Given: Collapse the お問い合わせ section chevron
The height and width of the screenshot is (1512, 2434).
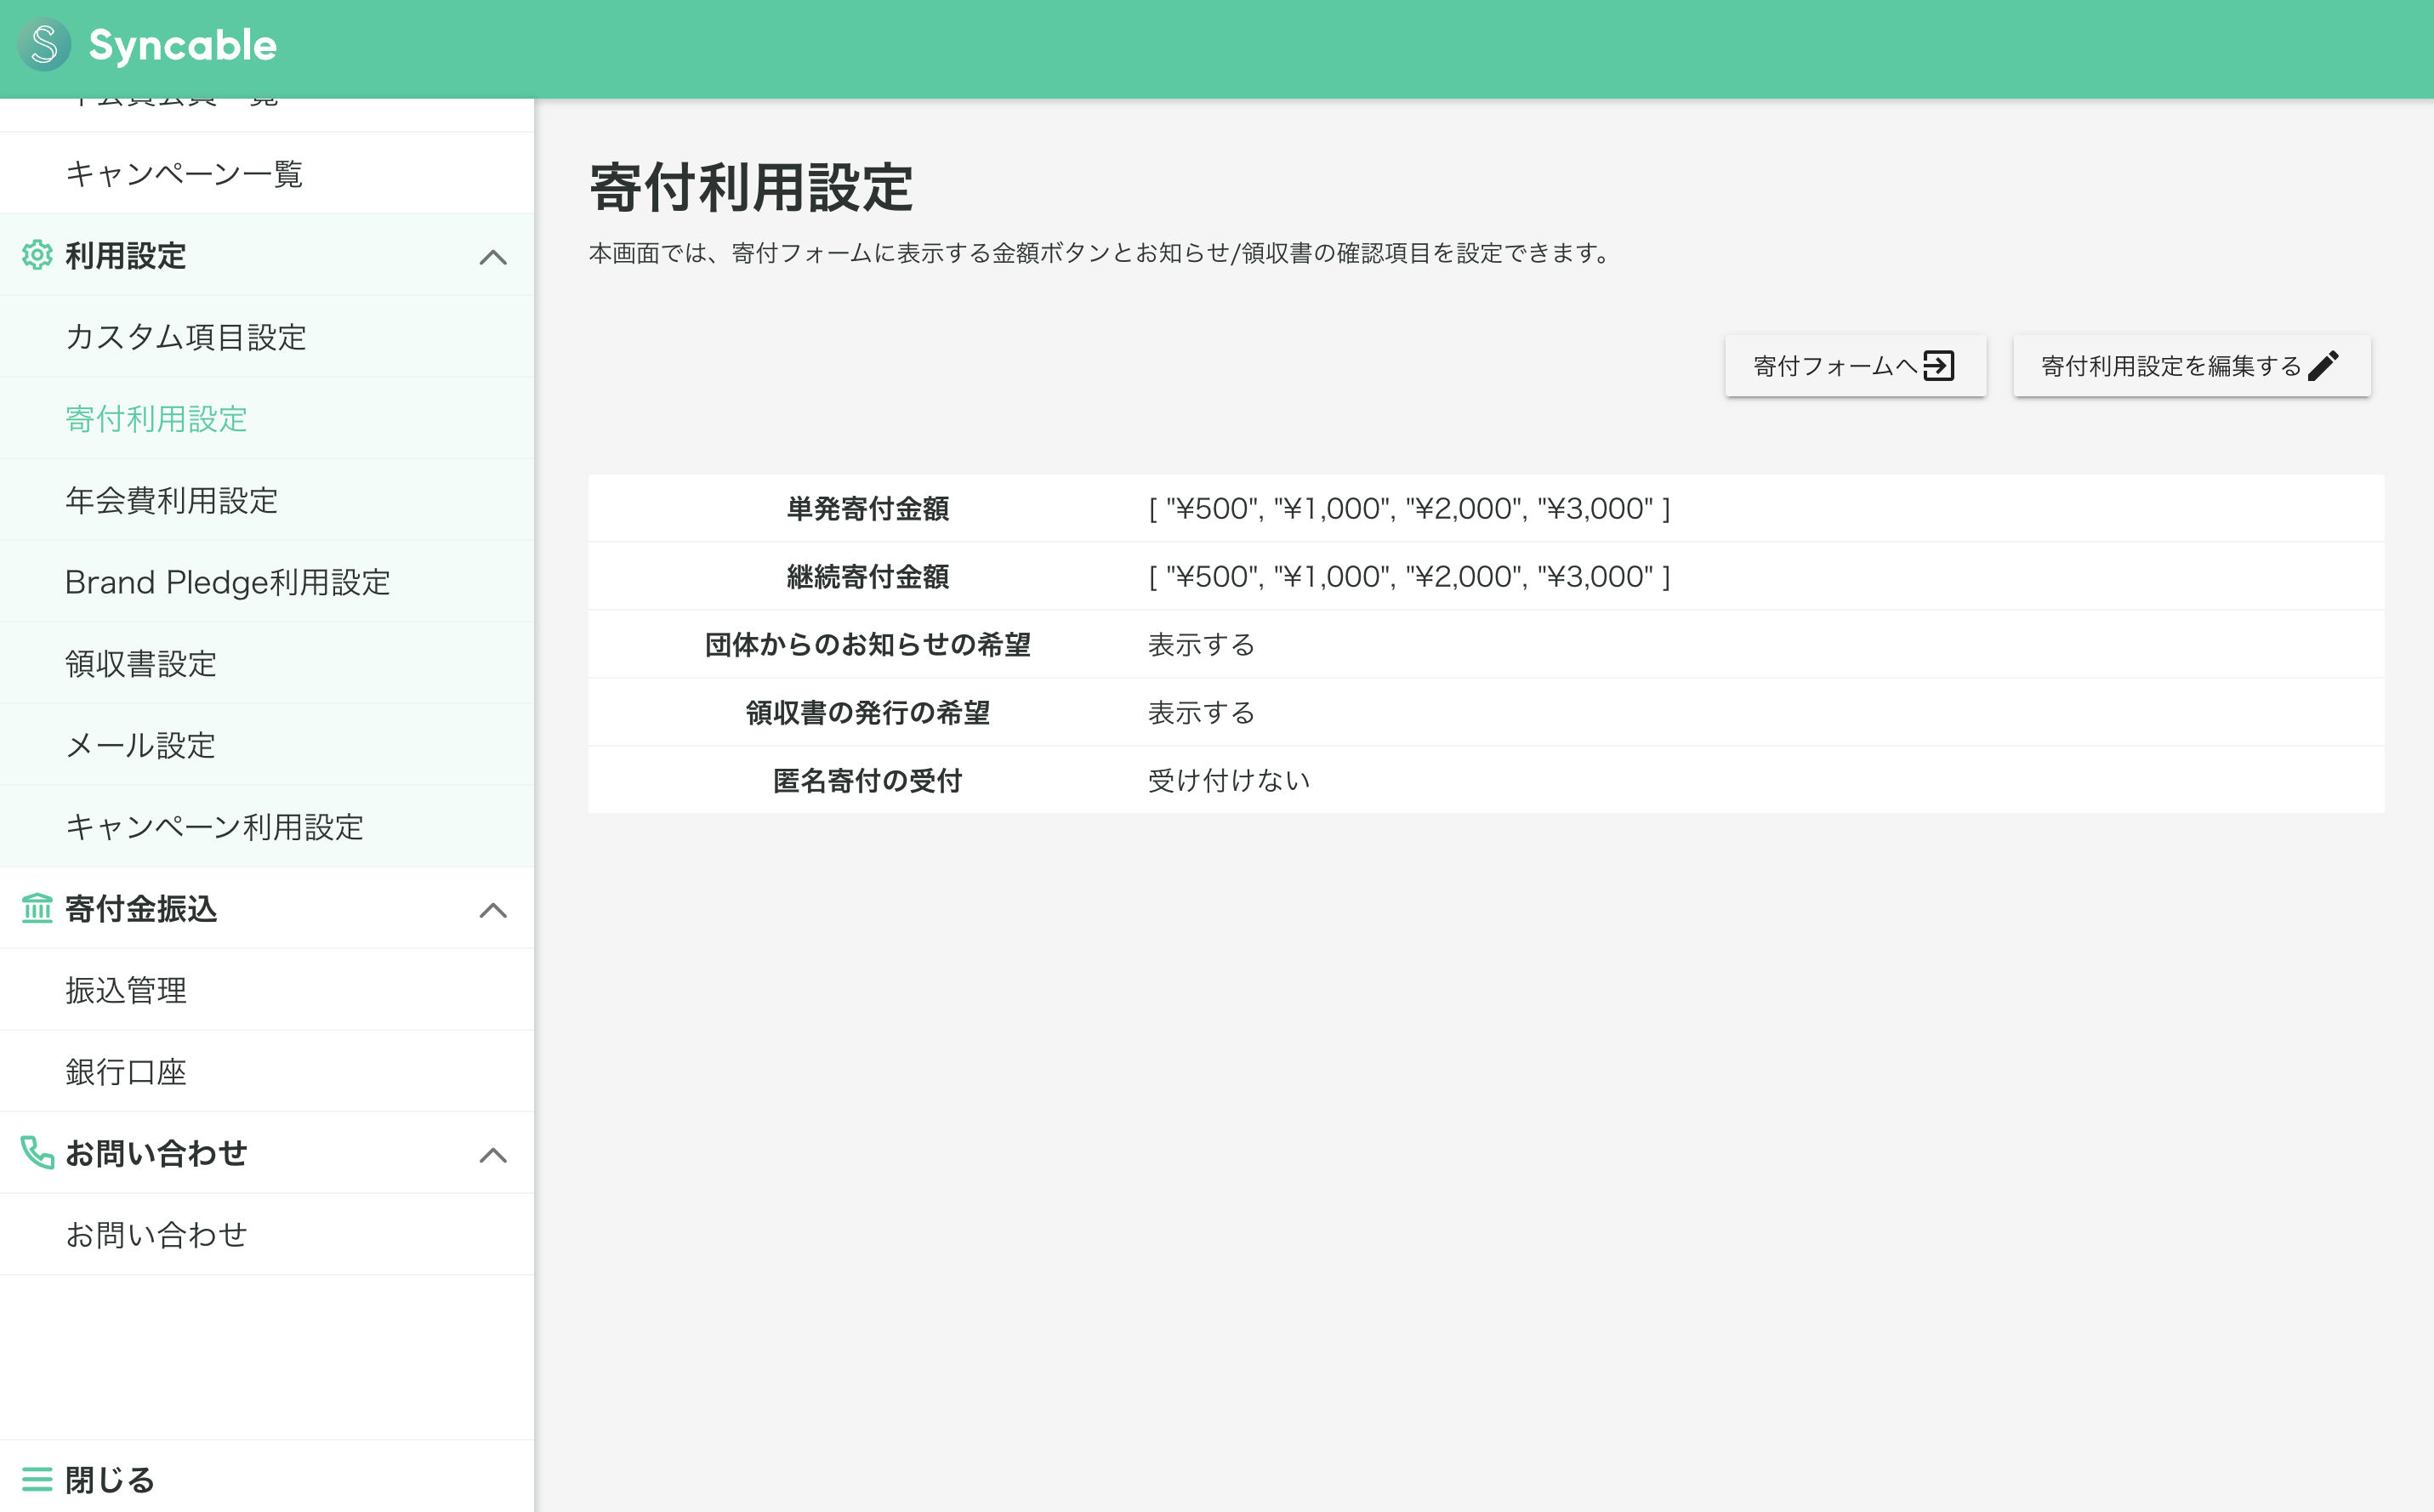Looking at the screenshot, I should [x=493, y=1155].
